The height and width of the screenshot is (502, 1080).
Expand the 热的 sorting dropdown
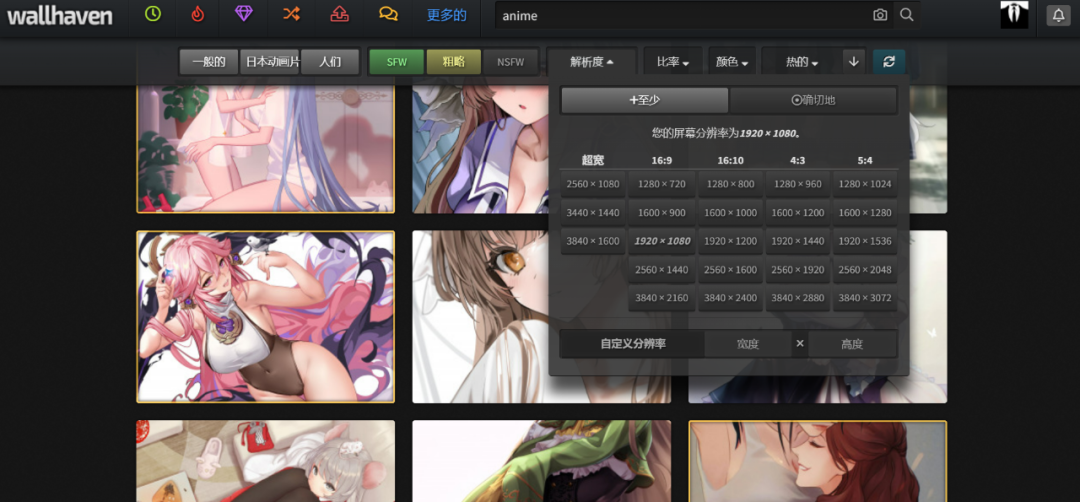802,62
